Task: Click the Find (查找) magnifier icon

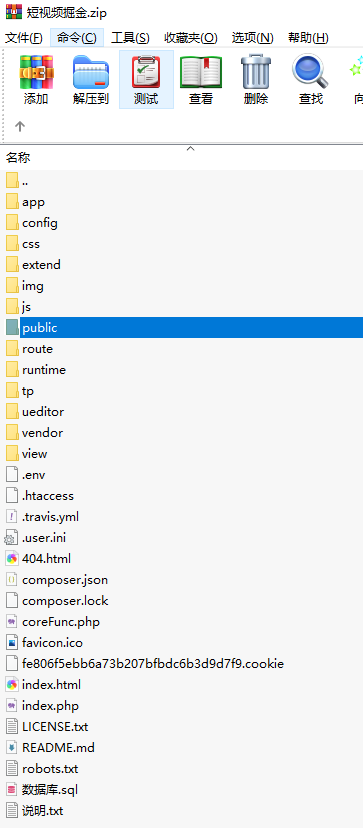Action: (311, 72)
